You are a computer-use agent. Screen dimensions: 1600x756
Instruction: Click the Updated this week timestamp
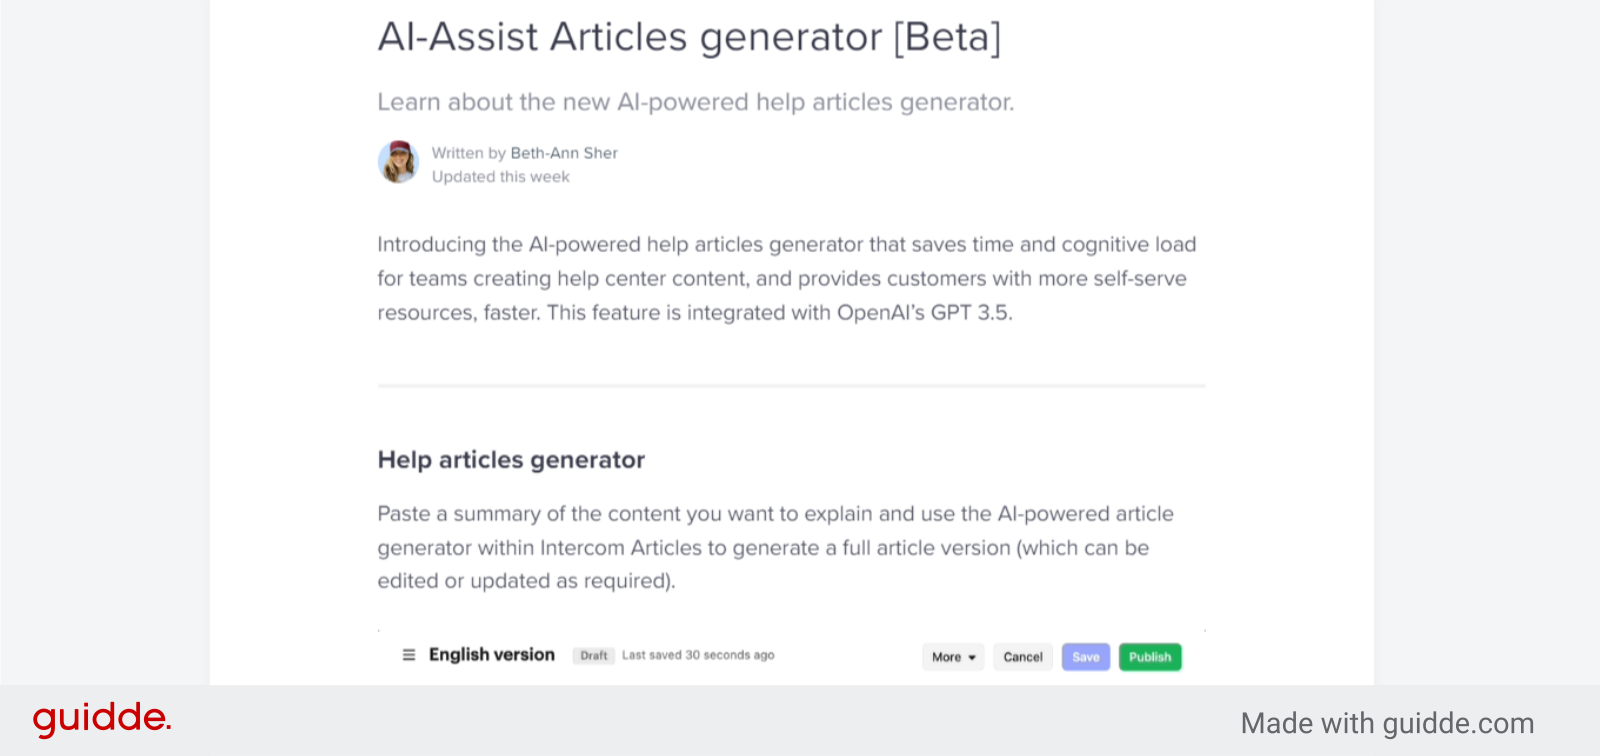tap(500, 176)
